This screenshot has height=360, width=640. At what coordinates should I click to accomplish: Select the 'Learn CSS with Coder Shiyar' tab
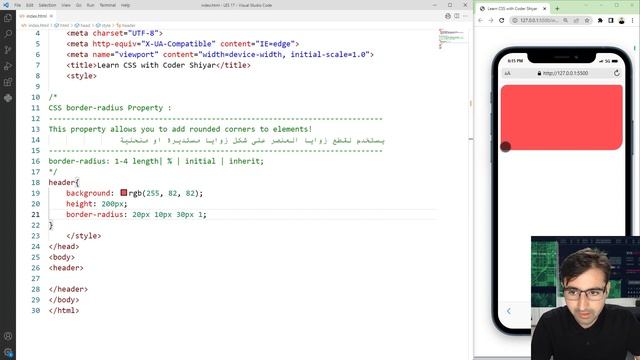pos(513,8)
